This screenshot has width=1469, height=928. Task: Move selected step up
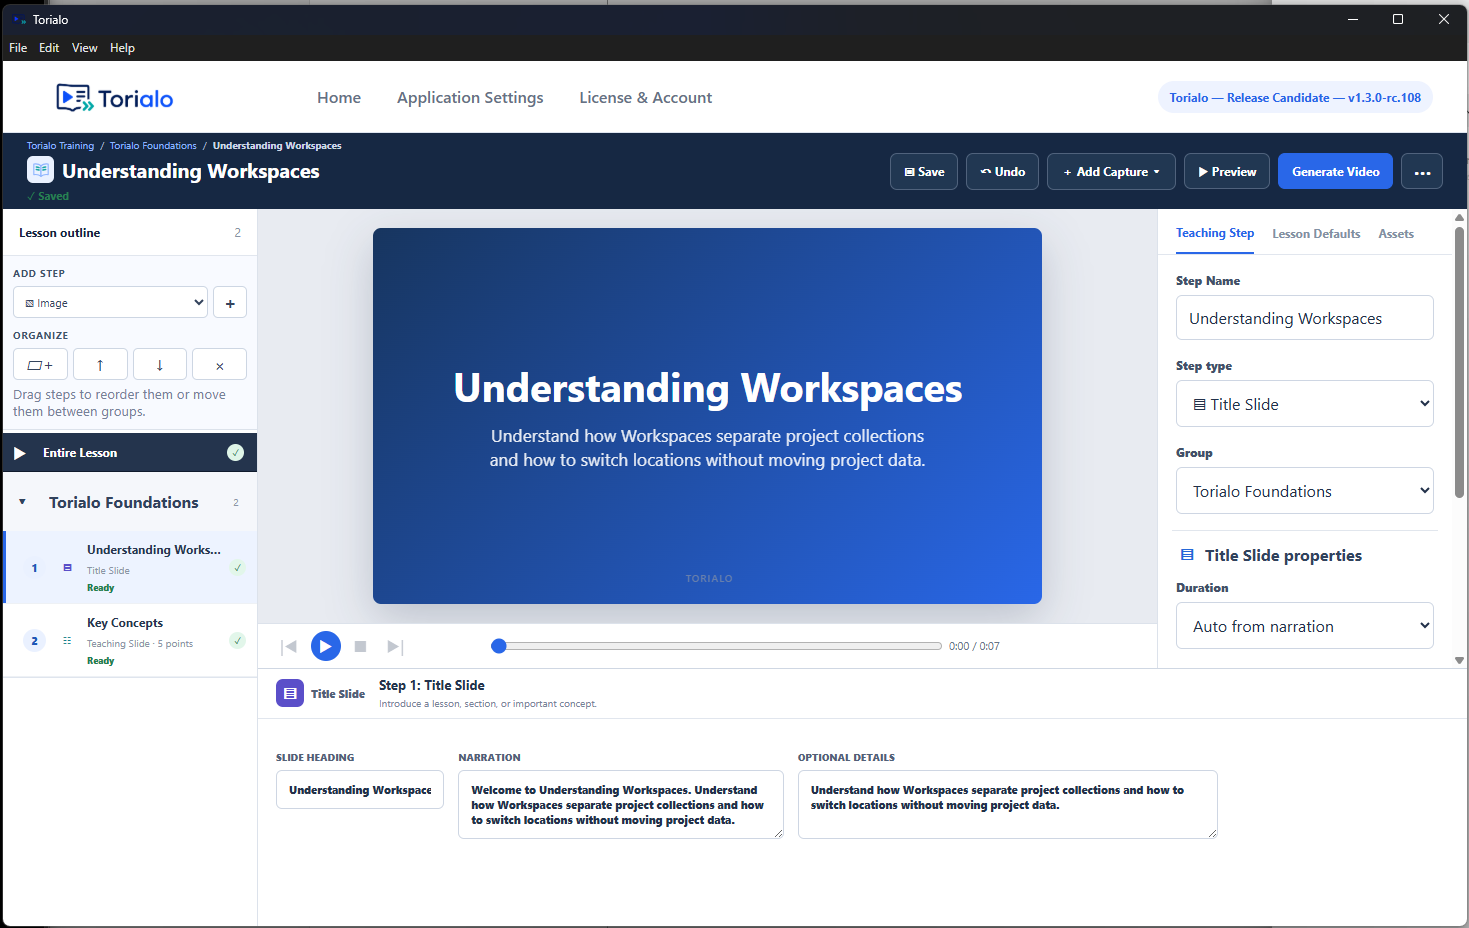click(x=100, y=365)
